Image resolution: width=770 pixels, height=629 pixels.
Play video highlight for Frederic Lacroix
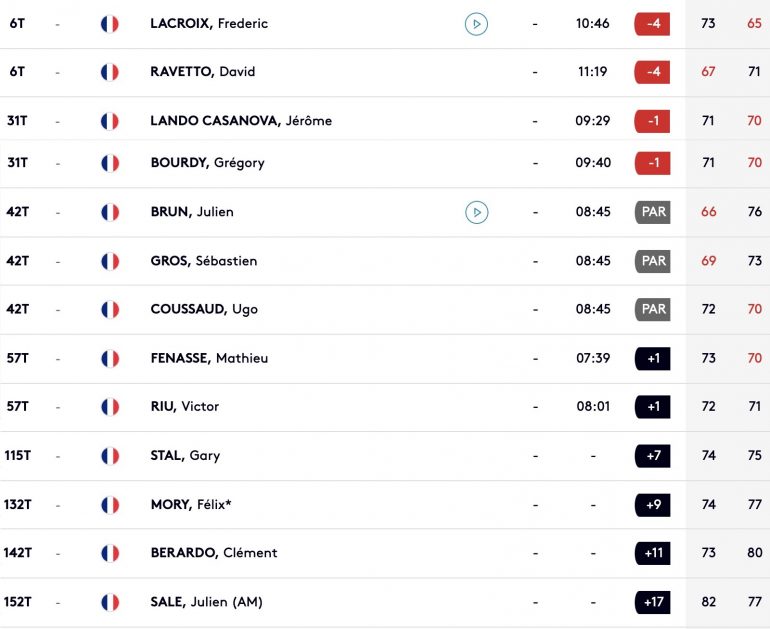tap(476, 23)
